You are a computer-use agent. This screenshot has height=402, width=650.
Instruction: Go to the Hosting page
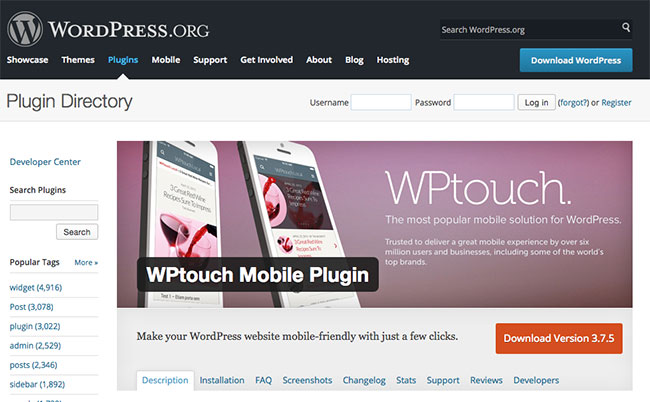pyautogui.click(x=393, y=60)
